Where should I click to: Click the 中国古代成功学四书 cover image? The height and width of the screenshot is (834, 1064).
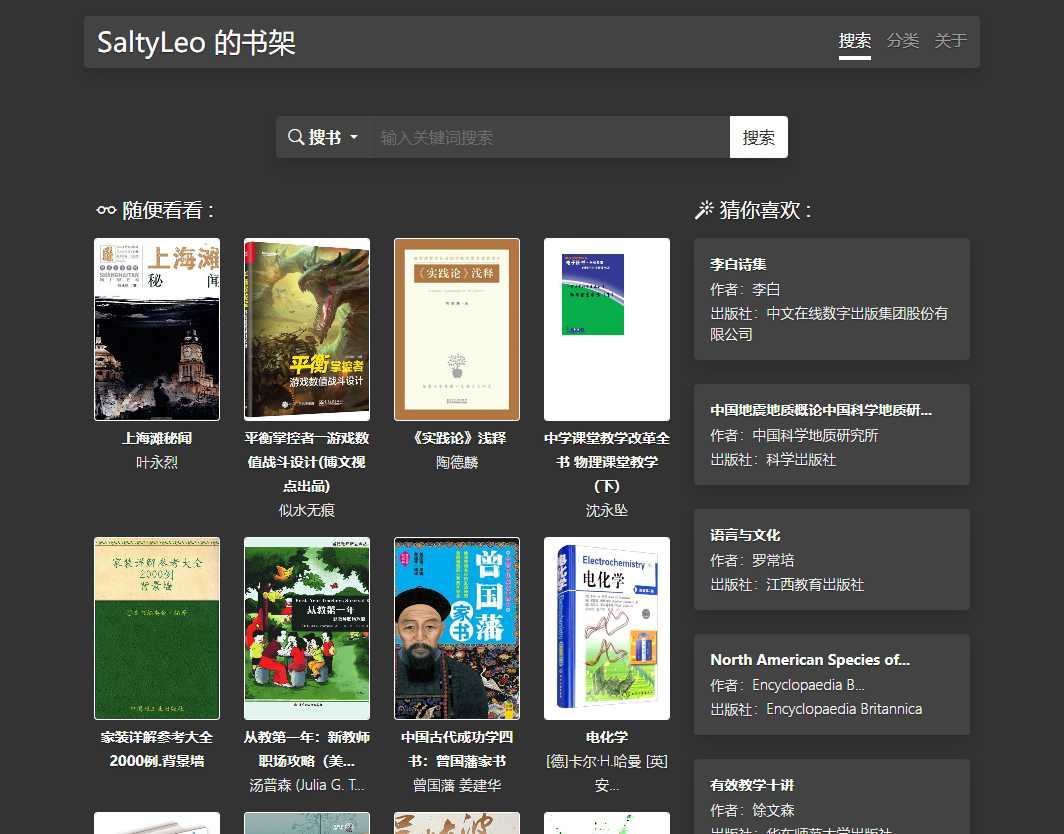click(x=457, y=627)
